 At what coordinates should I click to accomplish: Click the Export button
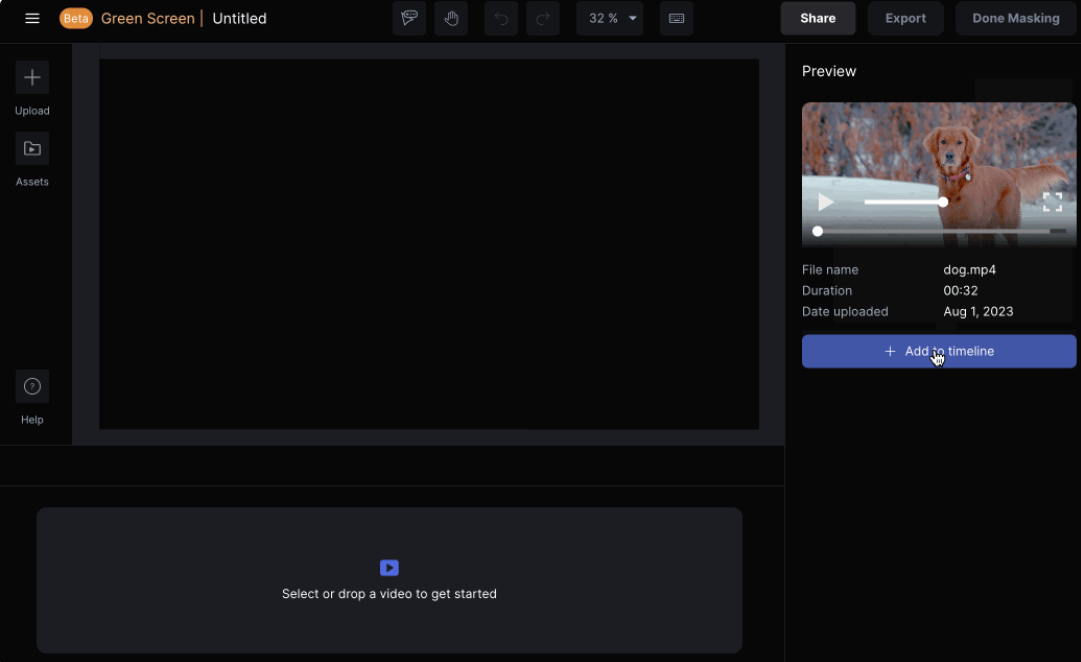[x=905, y=18]
